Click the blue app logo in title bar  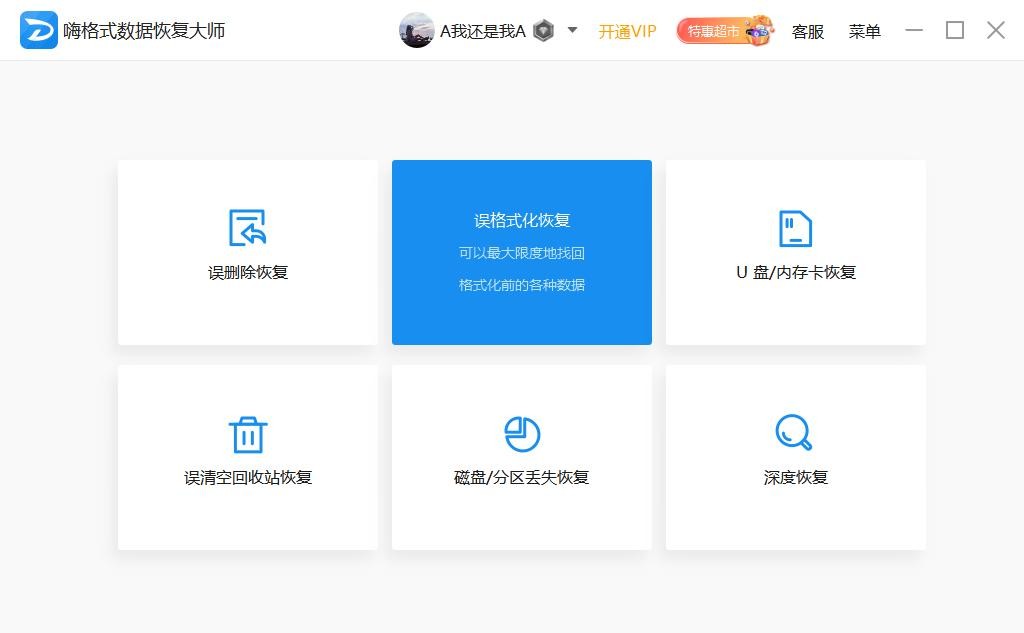(x=39, y=30)
